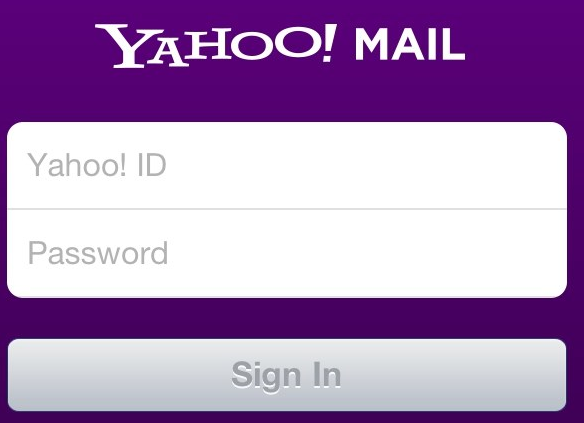Click the exclamation mark in Yahoo! logo

(329, 43)
